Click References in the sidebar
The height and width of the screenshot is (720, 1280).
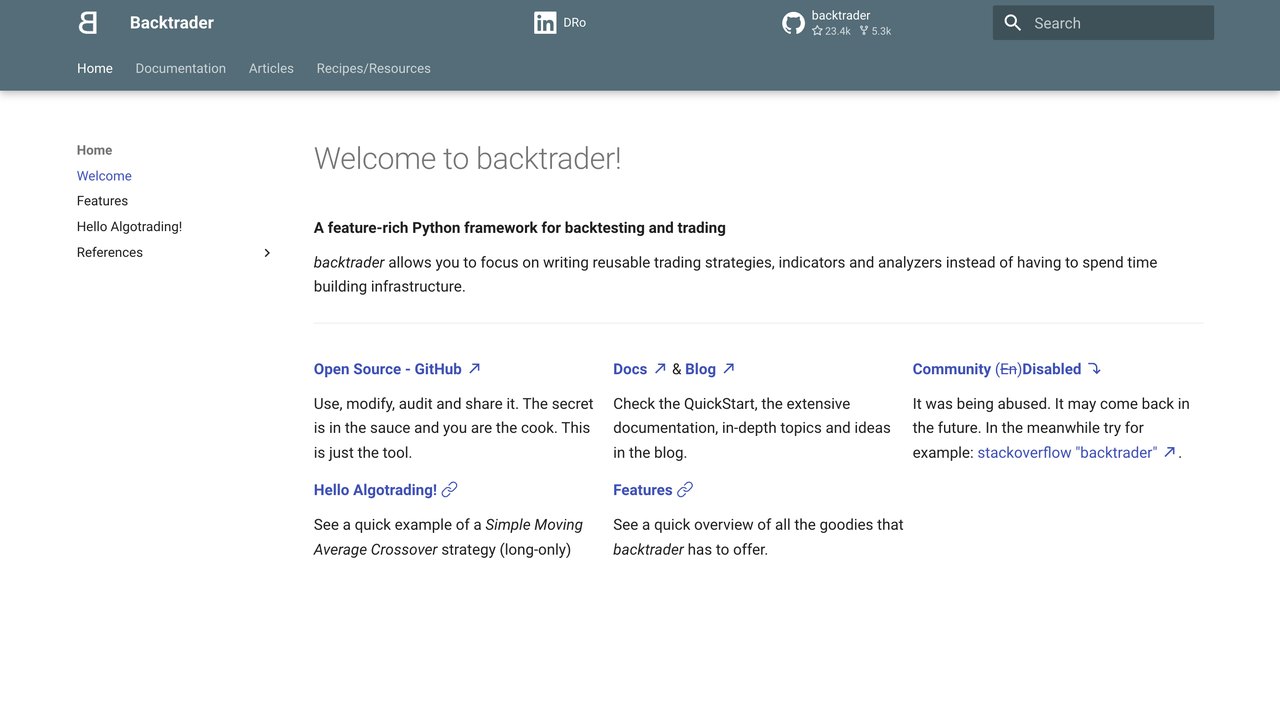[x=110, y=252]
